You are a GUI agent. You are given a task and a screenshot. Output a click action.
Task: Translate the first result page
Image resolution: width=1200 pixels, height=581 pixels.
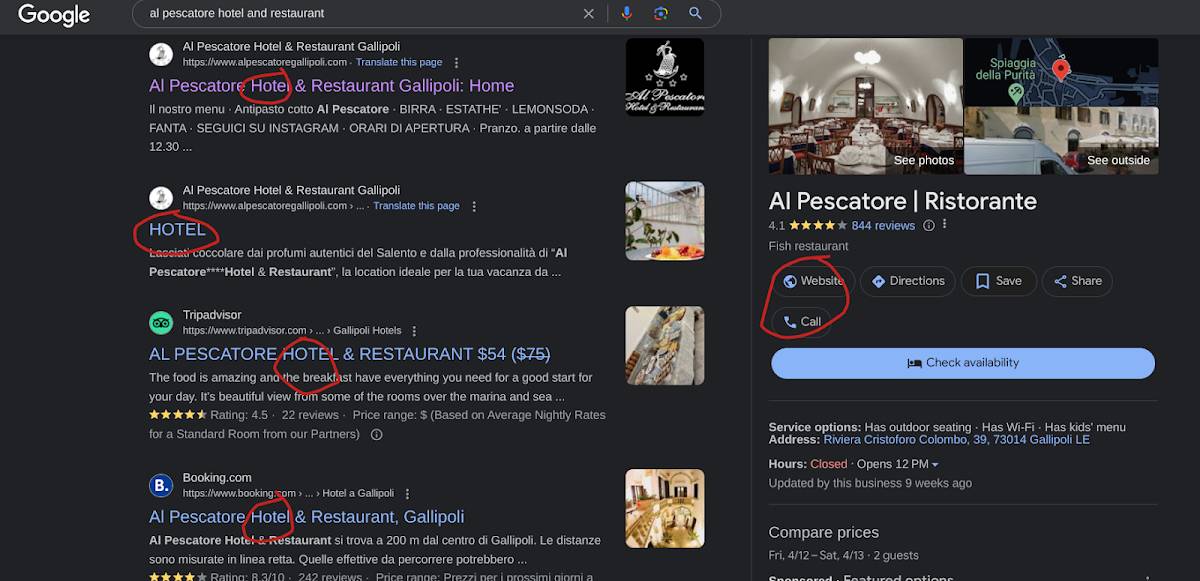(399, 63)
